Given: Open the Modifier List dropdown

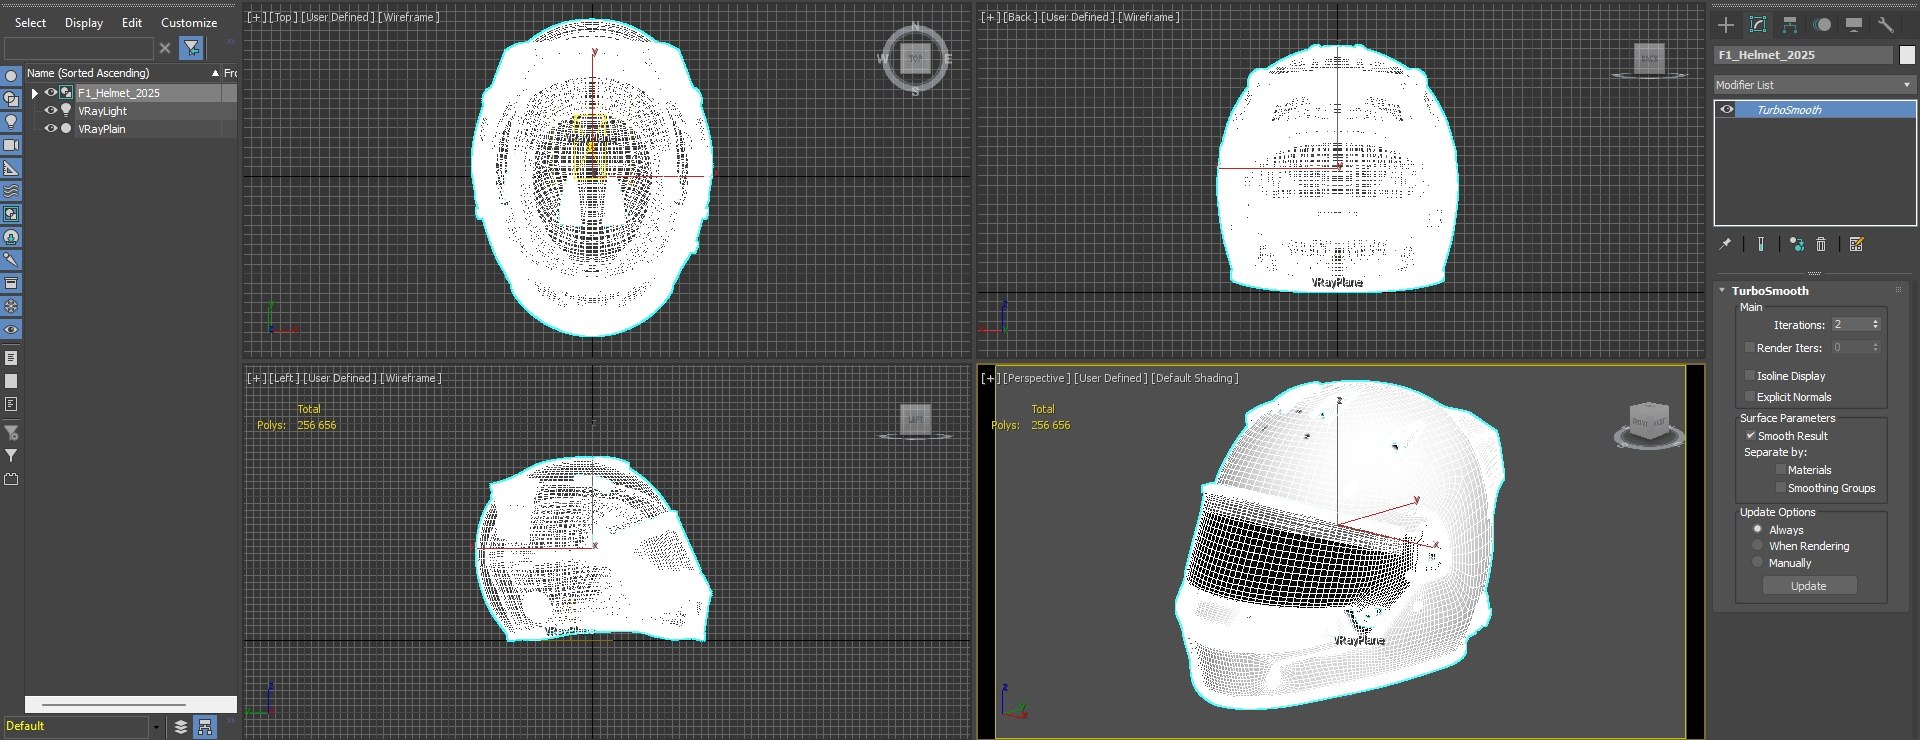Looking at the screenshot, I should (1814, 85).
